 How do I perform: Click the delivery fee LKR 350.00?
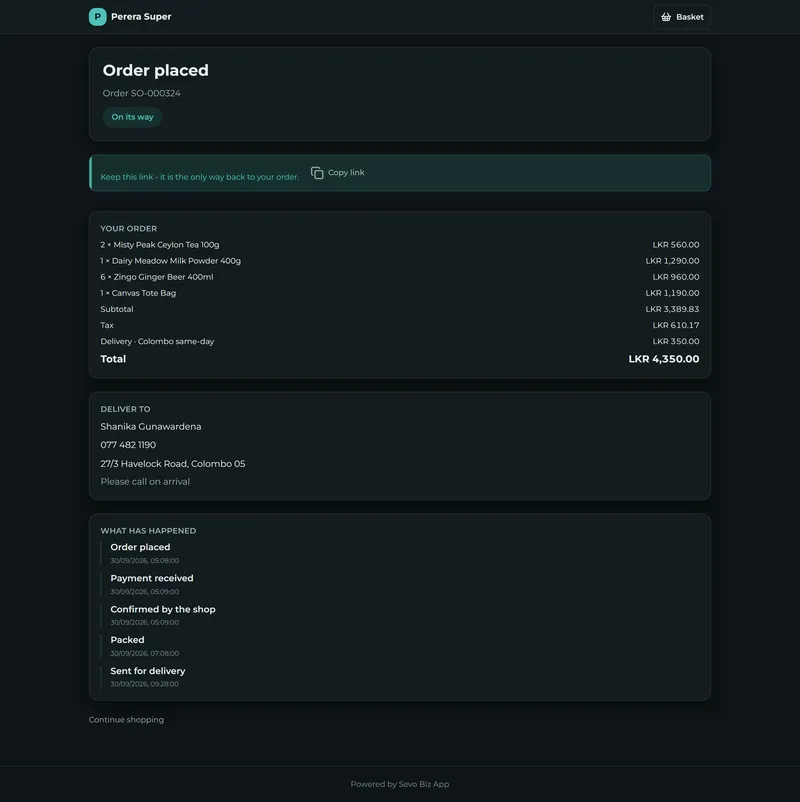pyautogui.click(x=676, y=341)
